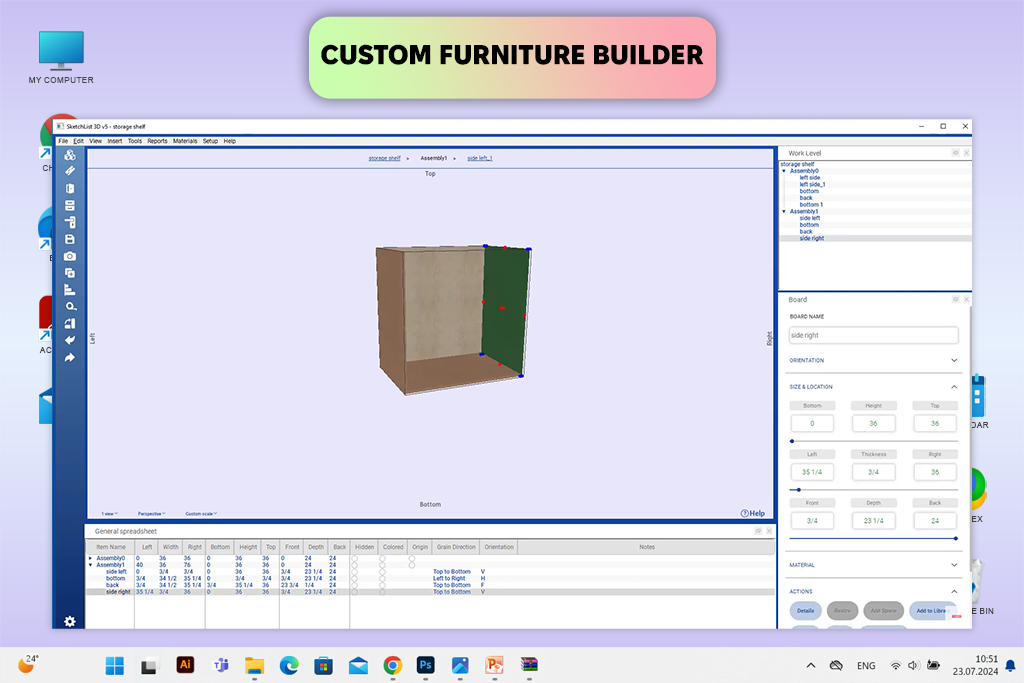Open Adobe Illustrator from the taskbar

(x=185, y=665)
